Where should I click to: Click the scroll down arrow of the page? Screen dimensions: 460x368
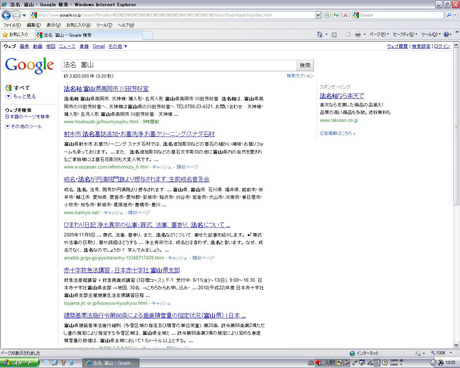456,345
